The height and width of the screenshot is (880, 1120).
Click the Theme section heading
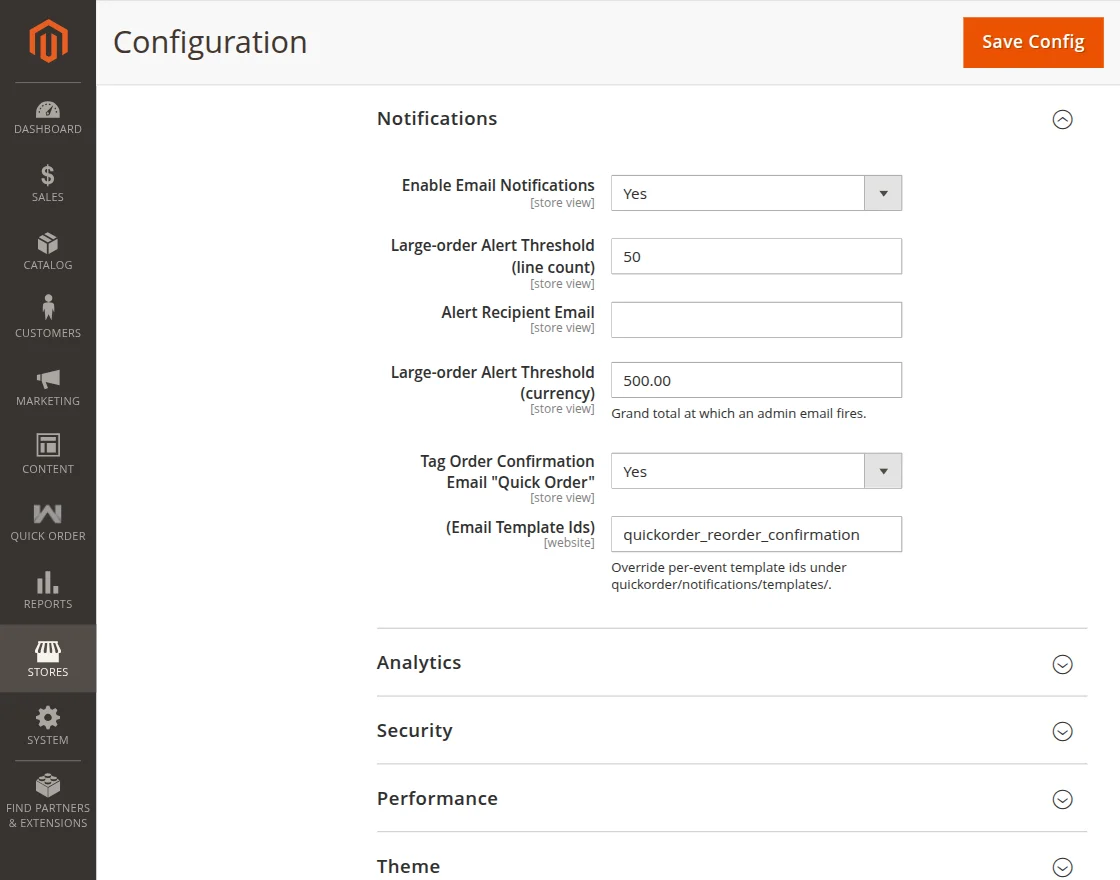coord(409,866)
